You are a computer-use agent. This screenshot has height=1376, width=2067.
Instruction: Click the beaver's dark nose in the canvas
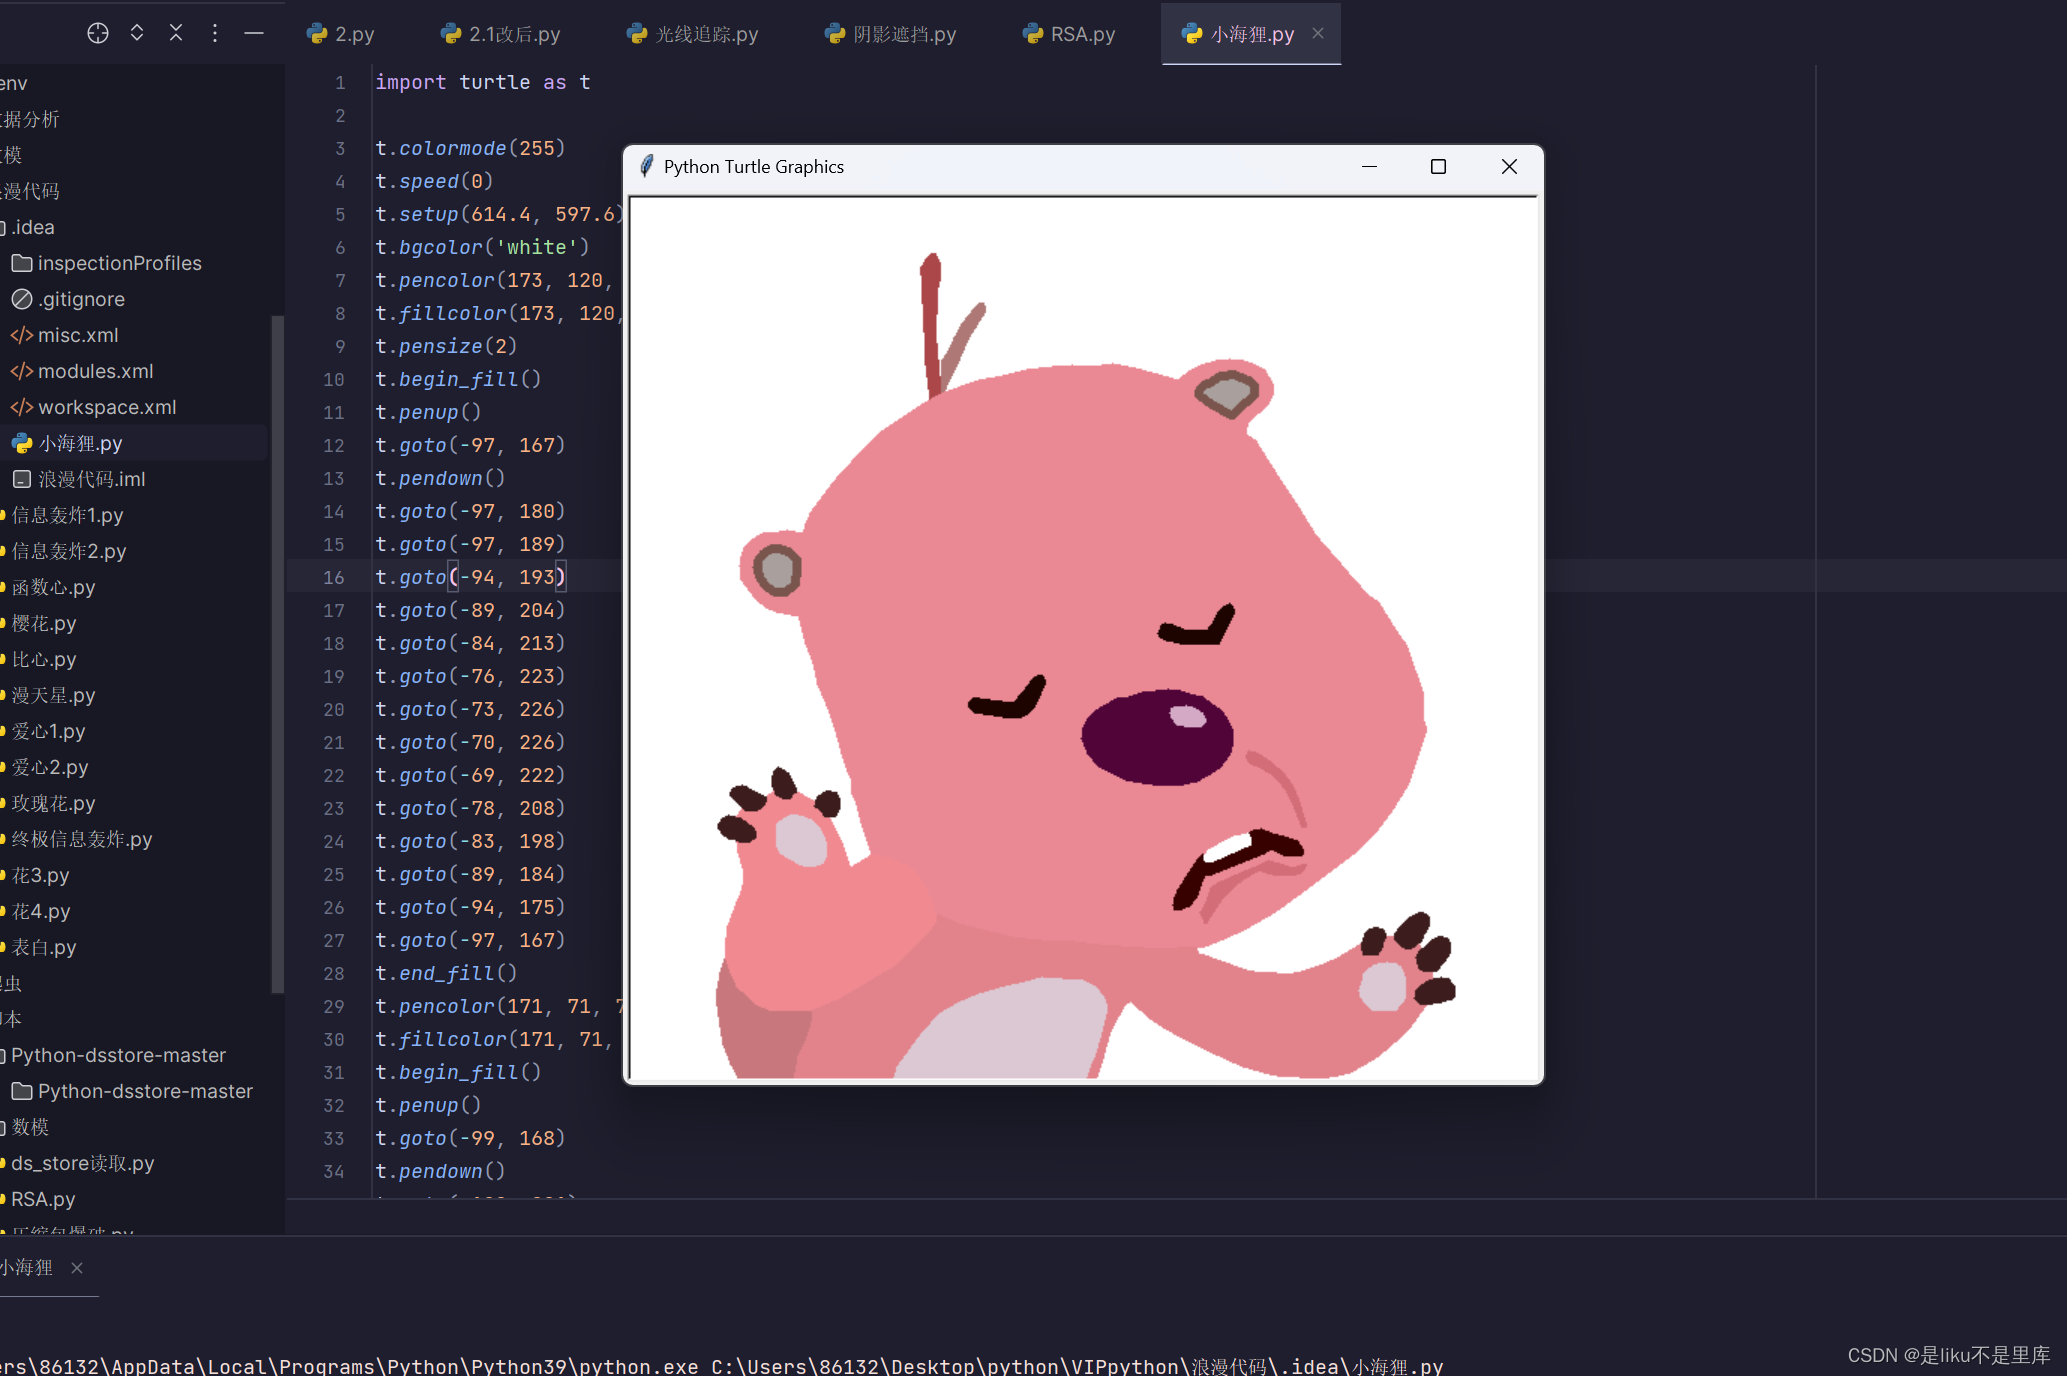pyautogui.click(x=1157, y=737)
